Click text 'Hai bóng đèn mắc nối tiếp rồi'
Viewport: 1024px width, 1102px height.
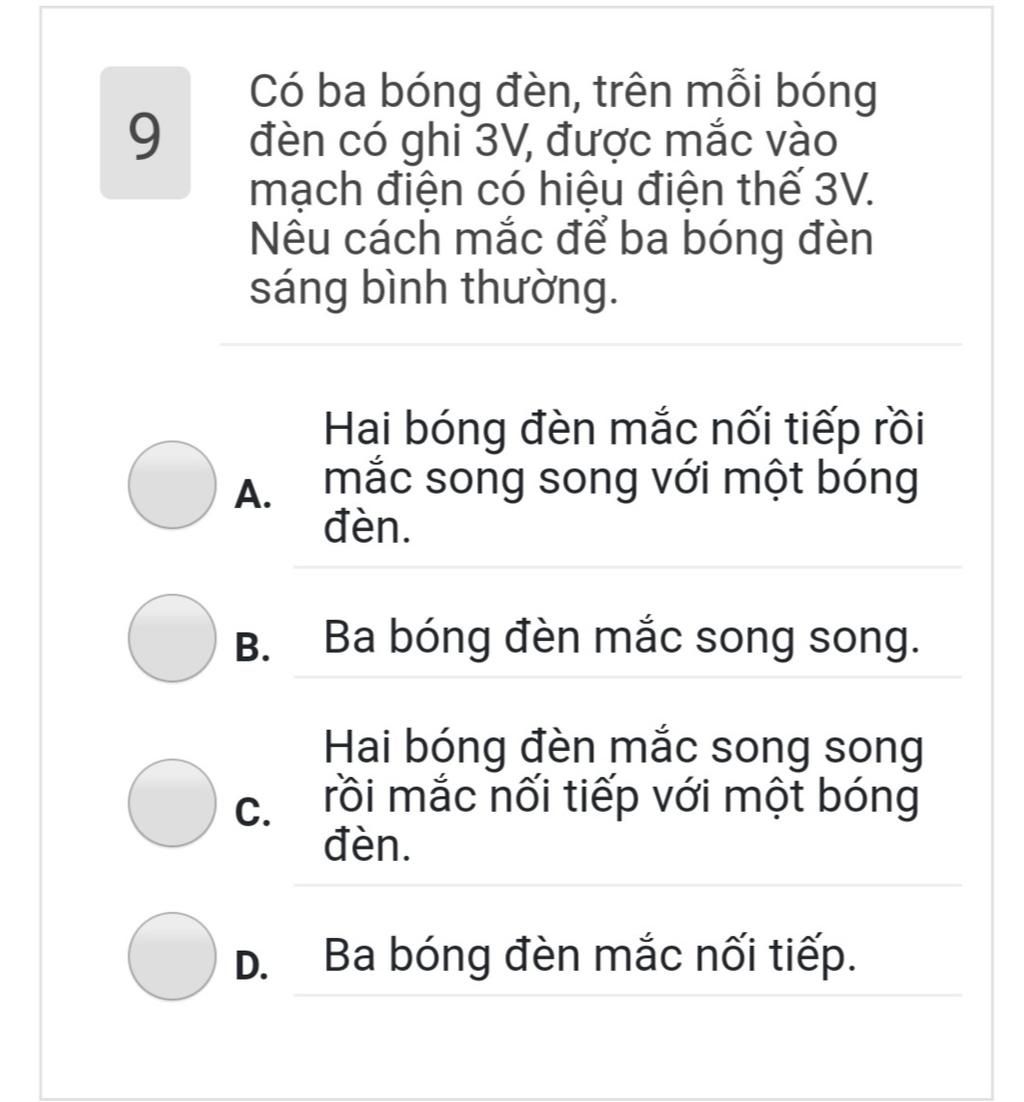pos(623,428)
